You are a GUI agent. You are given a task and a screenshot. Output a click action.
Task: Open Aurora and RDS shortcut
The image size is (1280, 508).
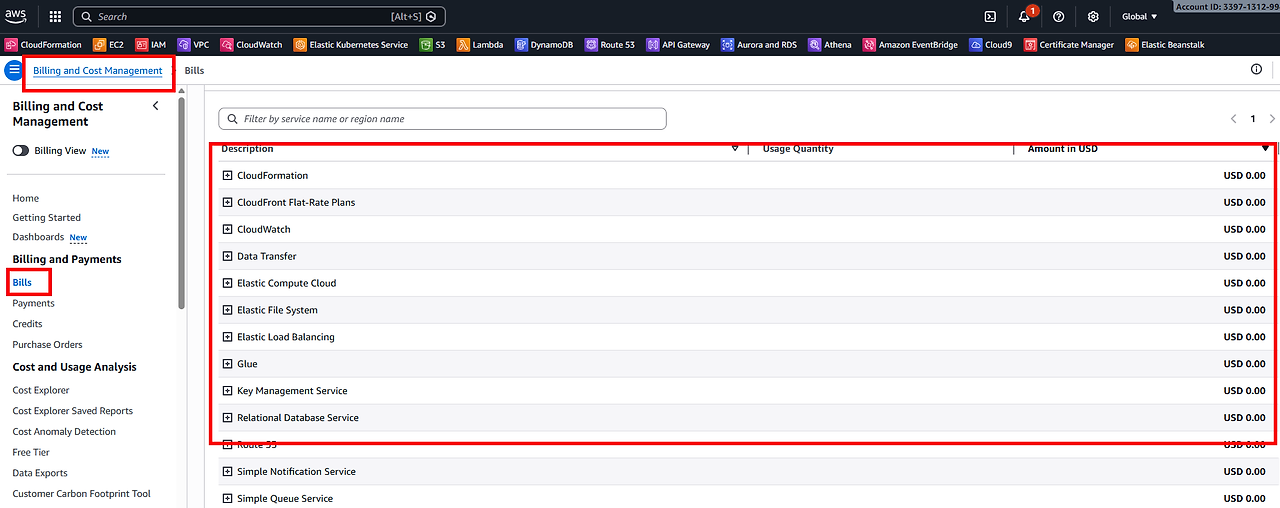[759, 45]
